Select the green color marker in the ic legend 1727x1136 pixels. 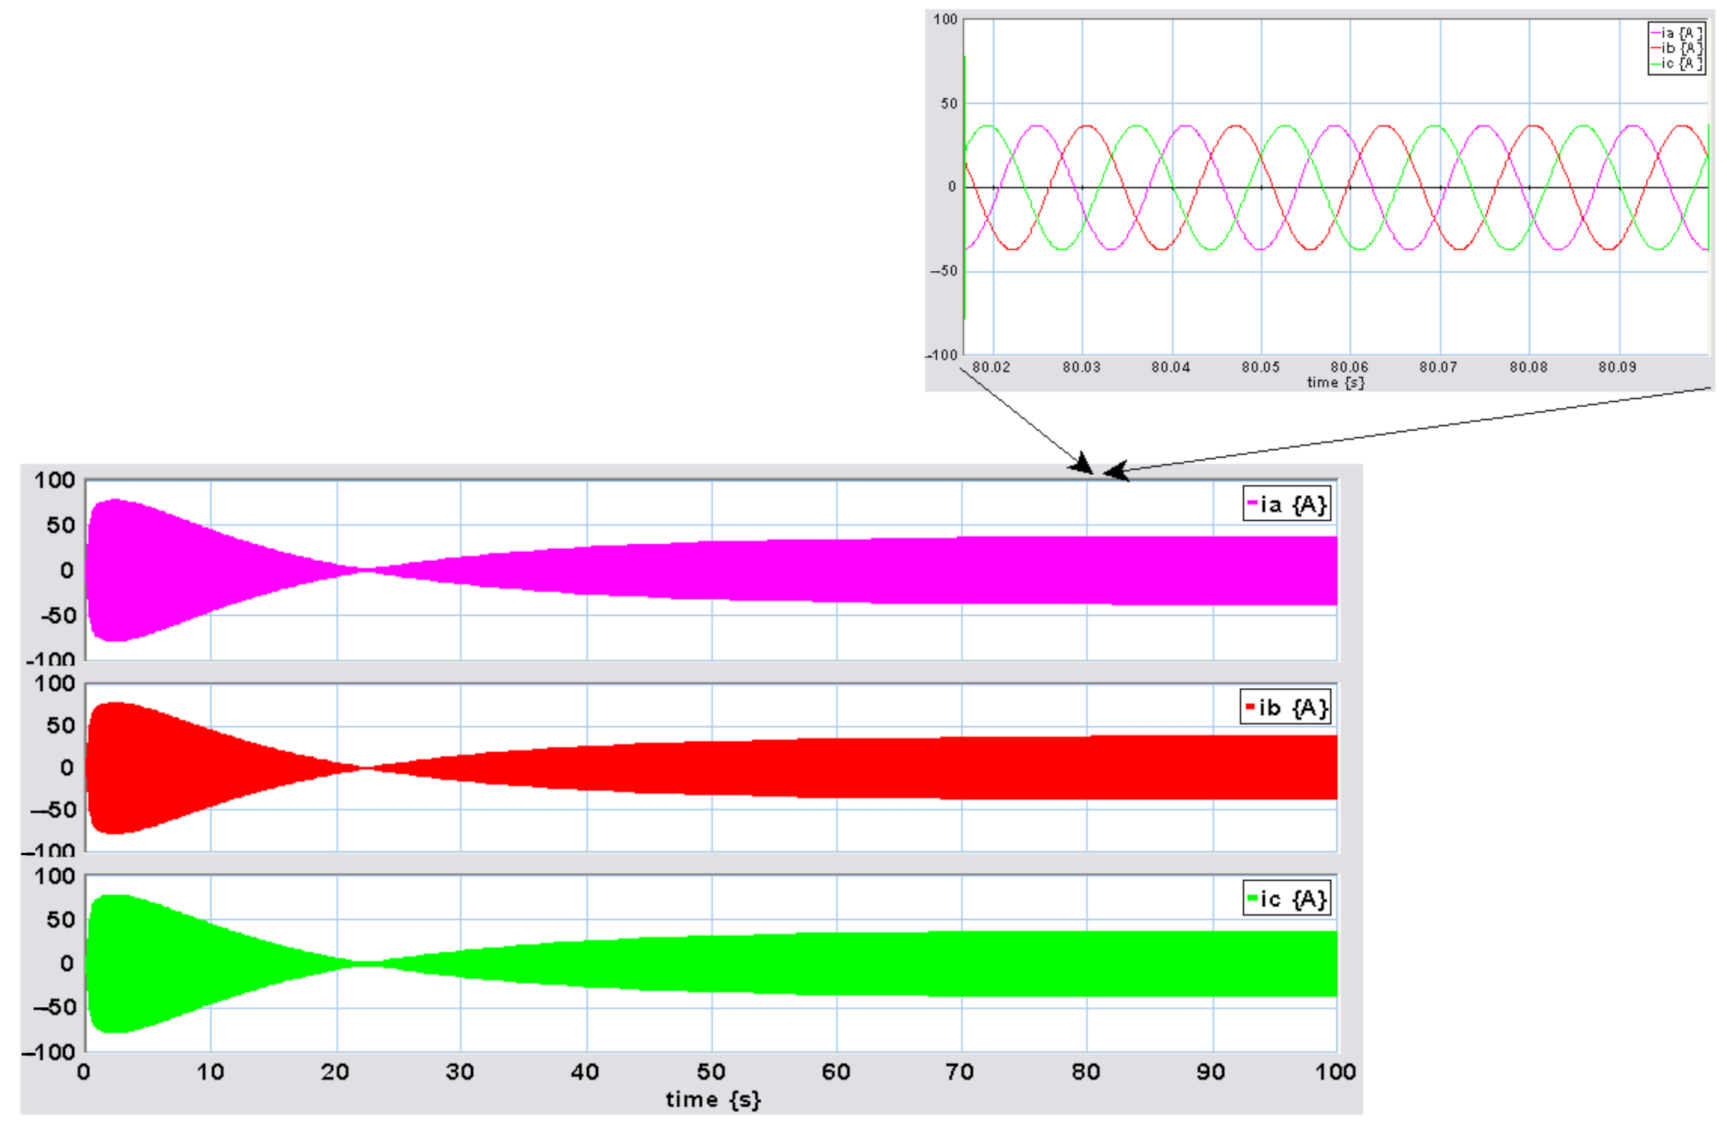(1252, 898)
